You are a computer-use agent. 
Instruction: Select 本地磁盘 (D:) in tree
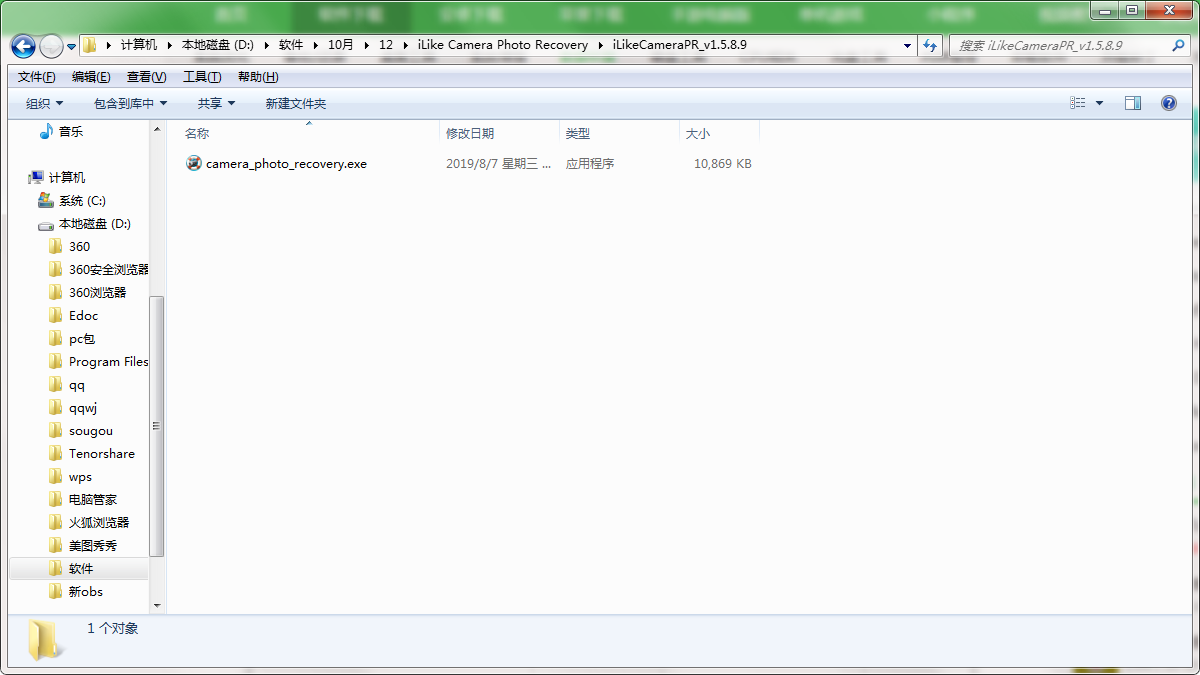(95, 223)
